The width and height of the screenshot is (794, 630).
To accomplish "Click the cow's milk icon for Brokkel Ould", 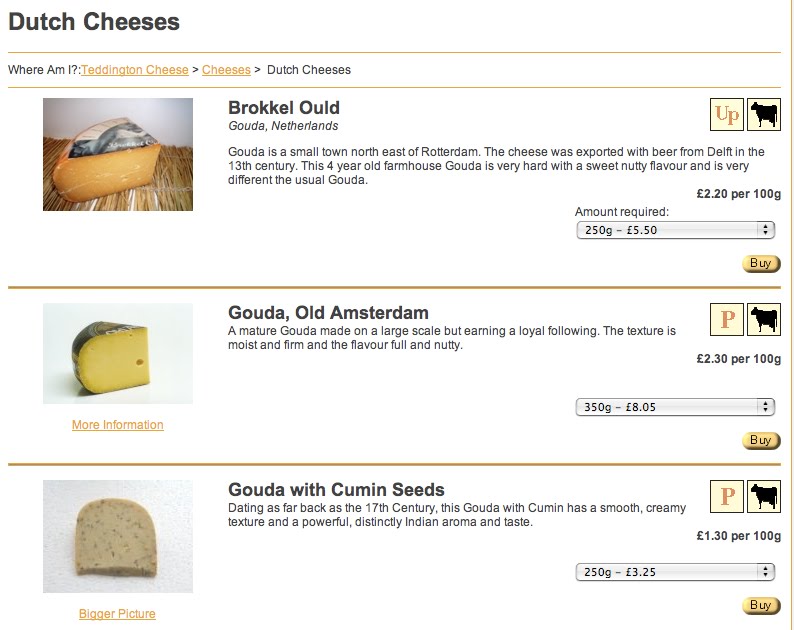I will pyautogui.click(x=765, y=115).
